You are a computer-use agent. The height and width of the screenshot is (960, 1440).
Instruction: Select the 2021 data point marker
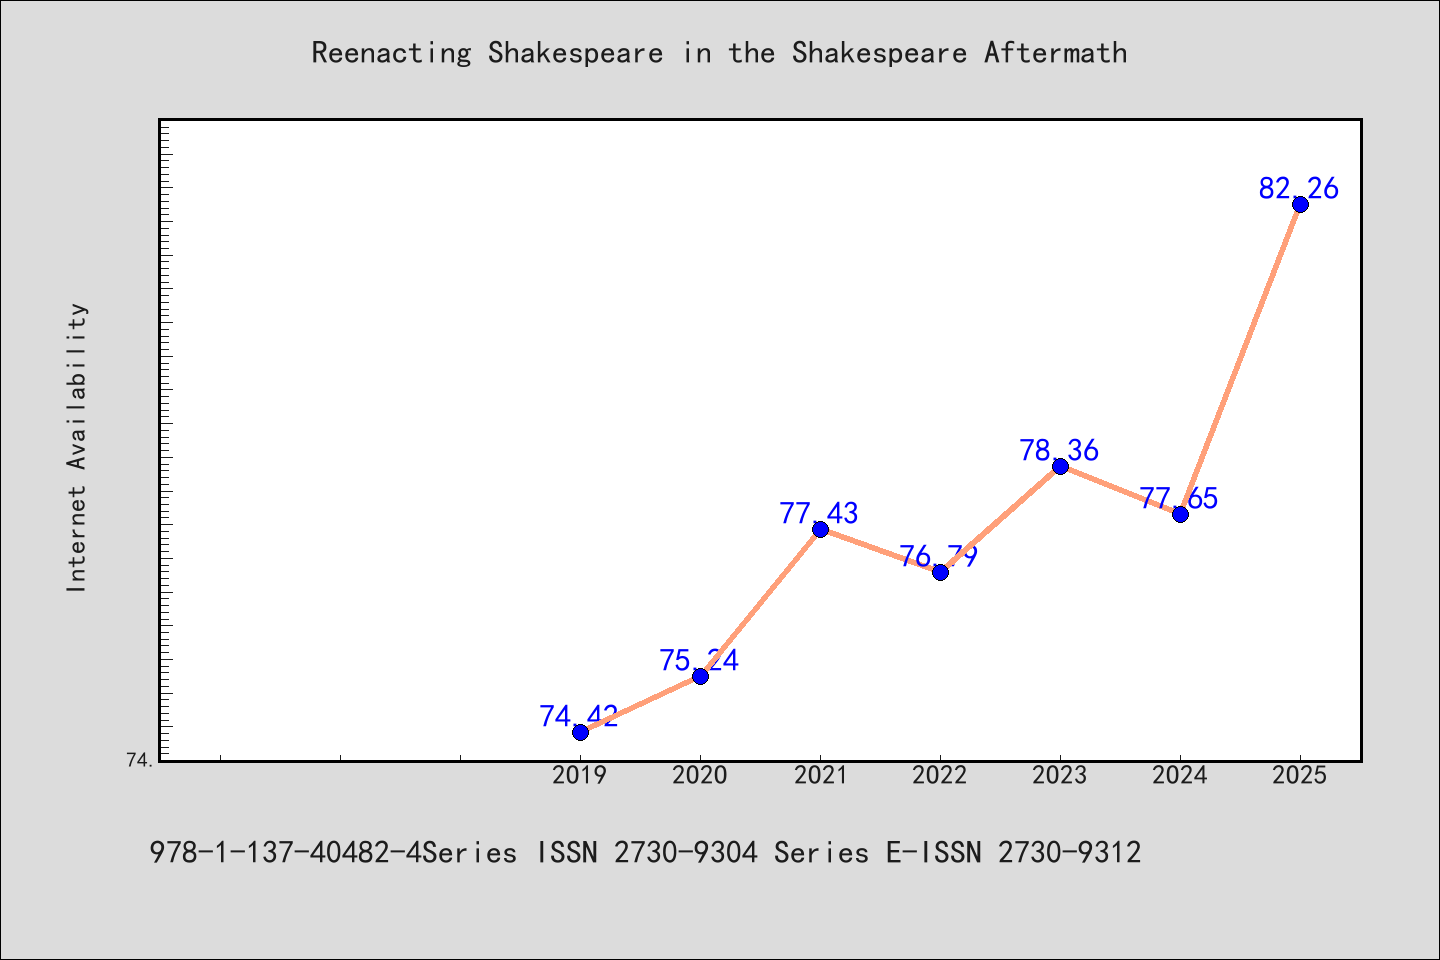pyautogui.click(x=820, y=529)
